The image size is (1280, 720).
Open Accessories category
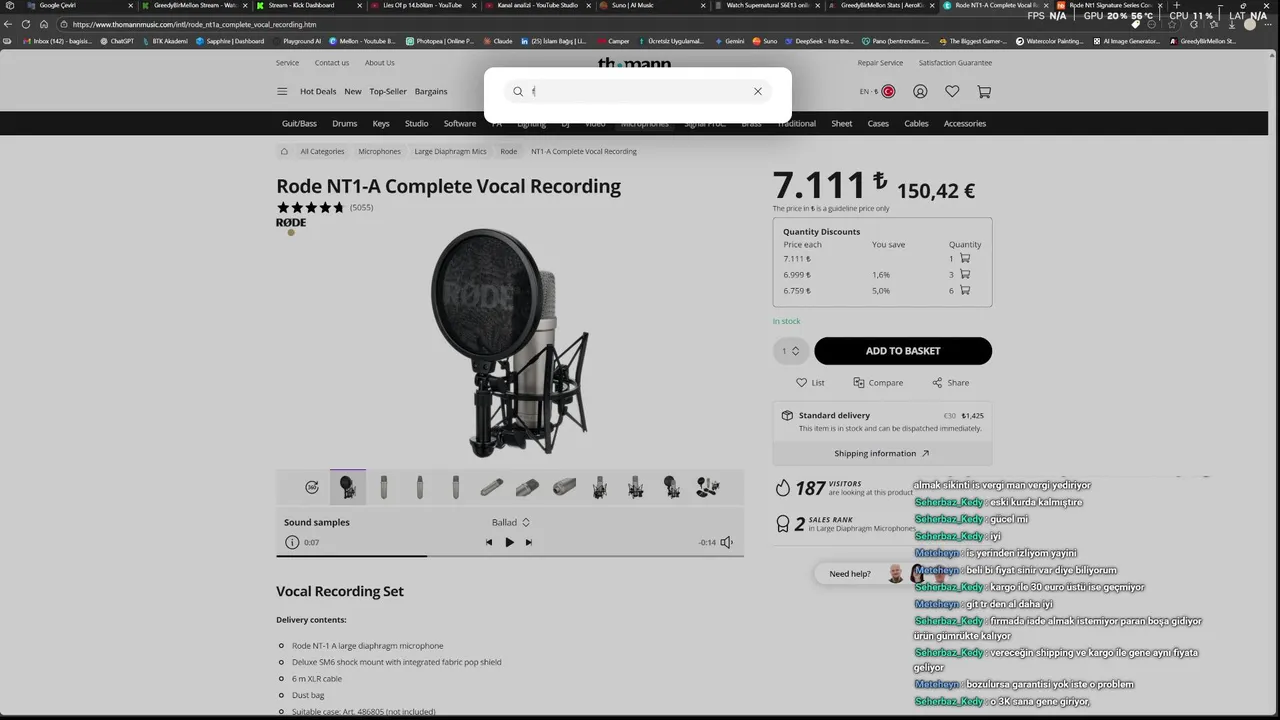(x=965, y=123)
